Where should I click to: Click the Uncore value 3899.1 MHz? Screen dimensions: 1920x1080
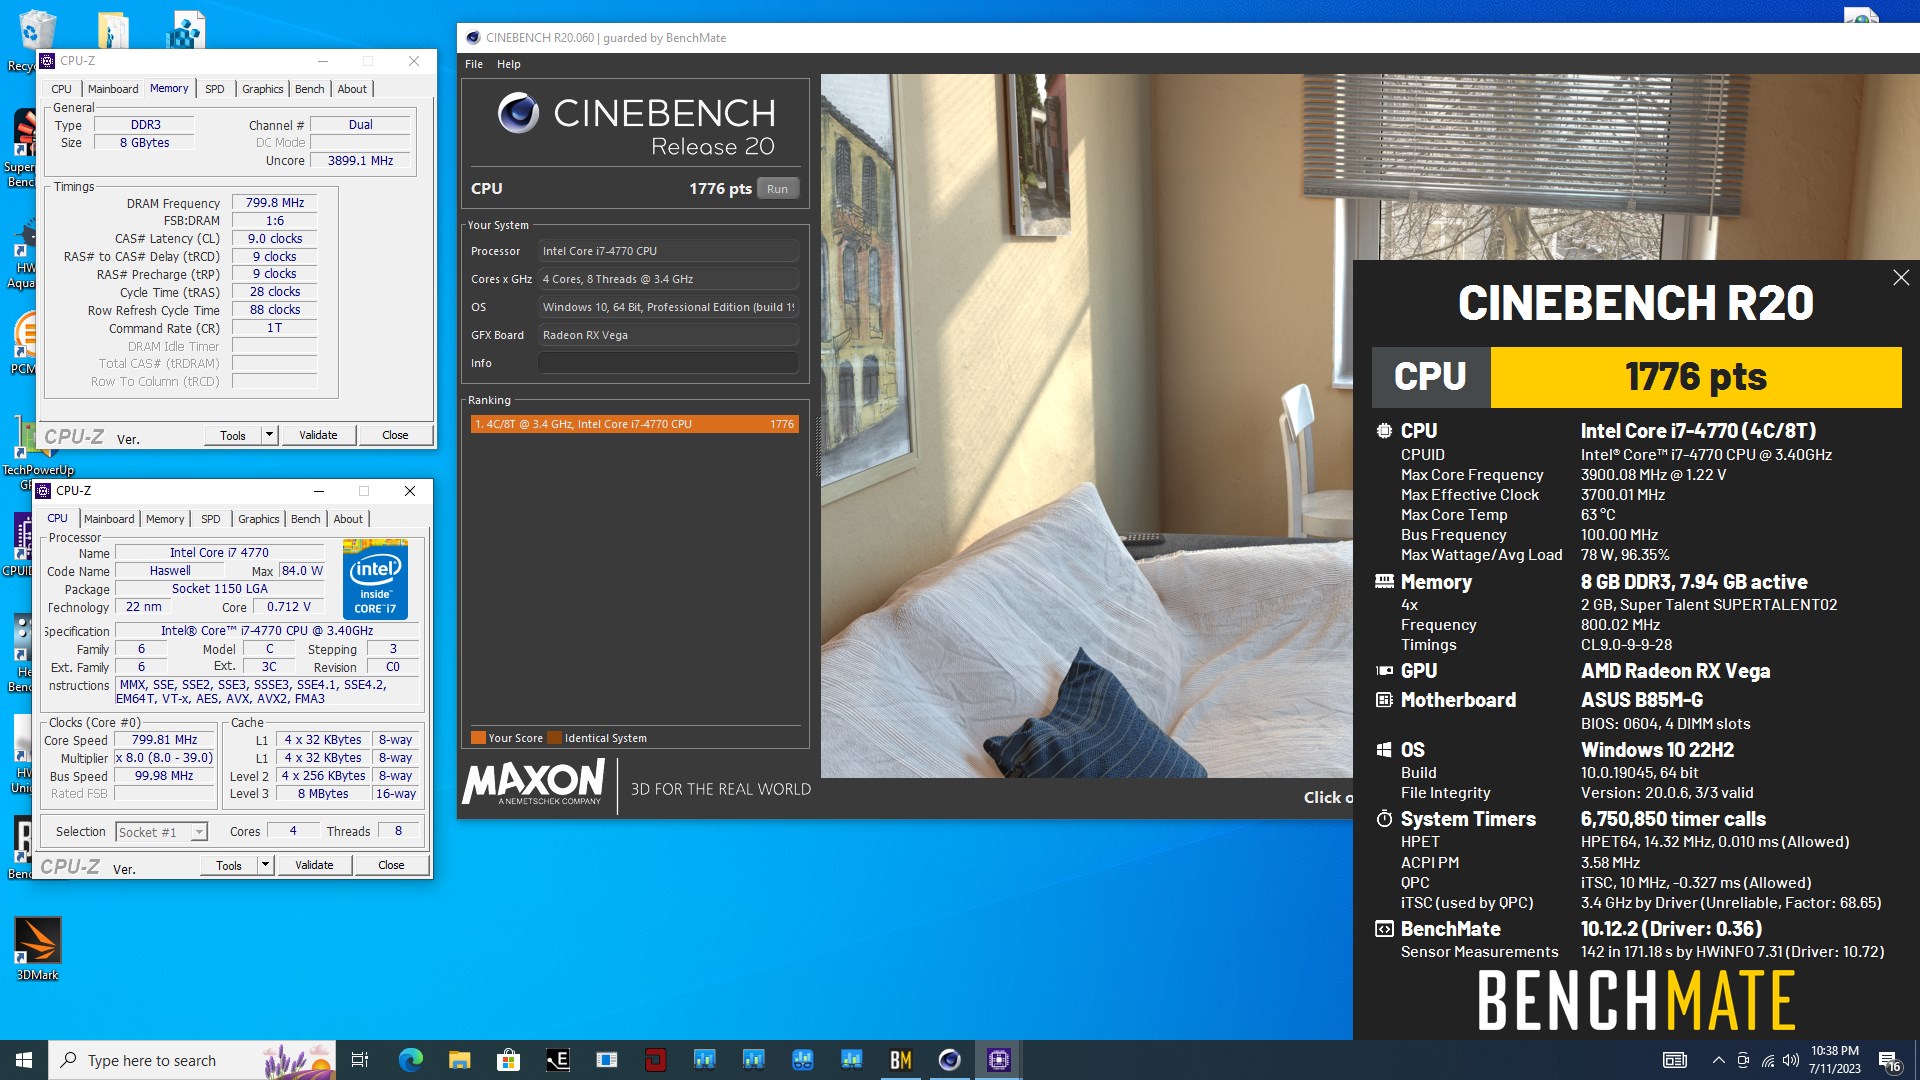pos(360,161)
